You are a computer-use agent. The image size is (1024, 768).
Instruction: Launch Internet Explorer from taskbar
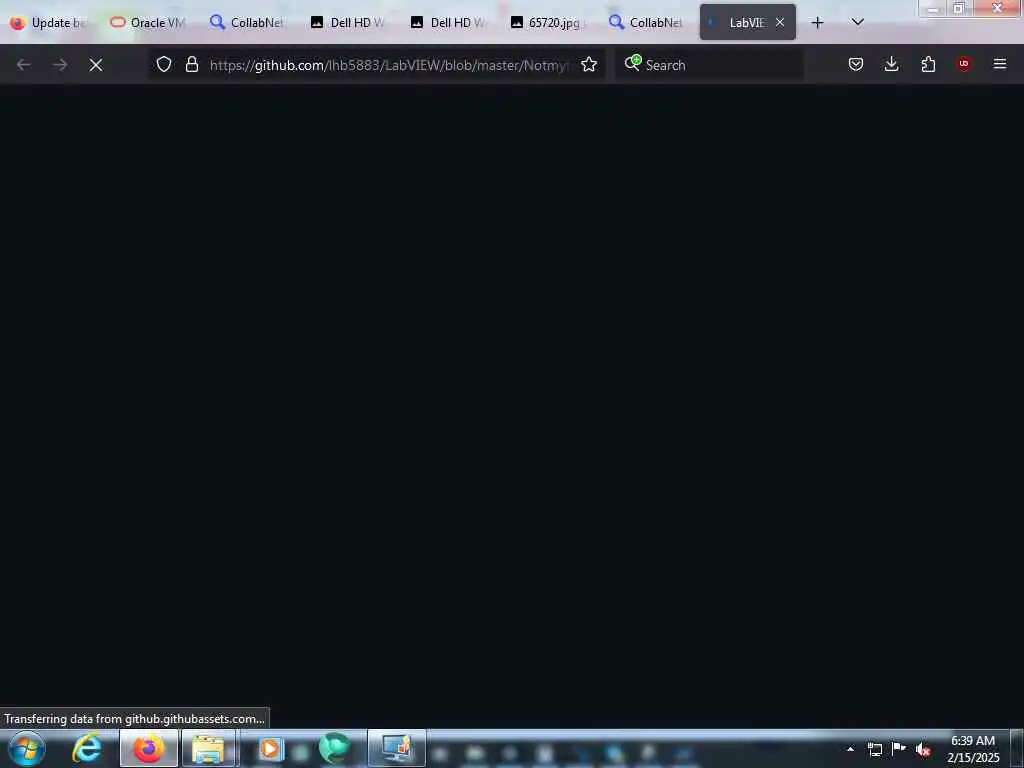[x=87, y=748]
